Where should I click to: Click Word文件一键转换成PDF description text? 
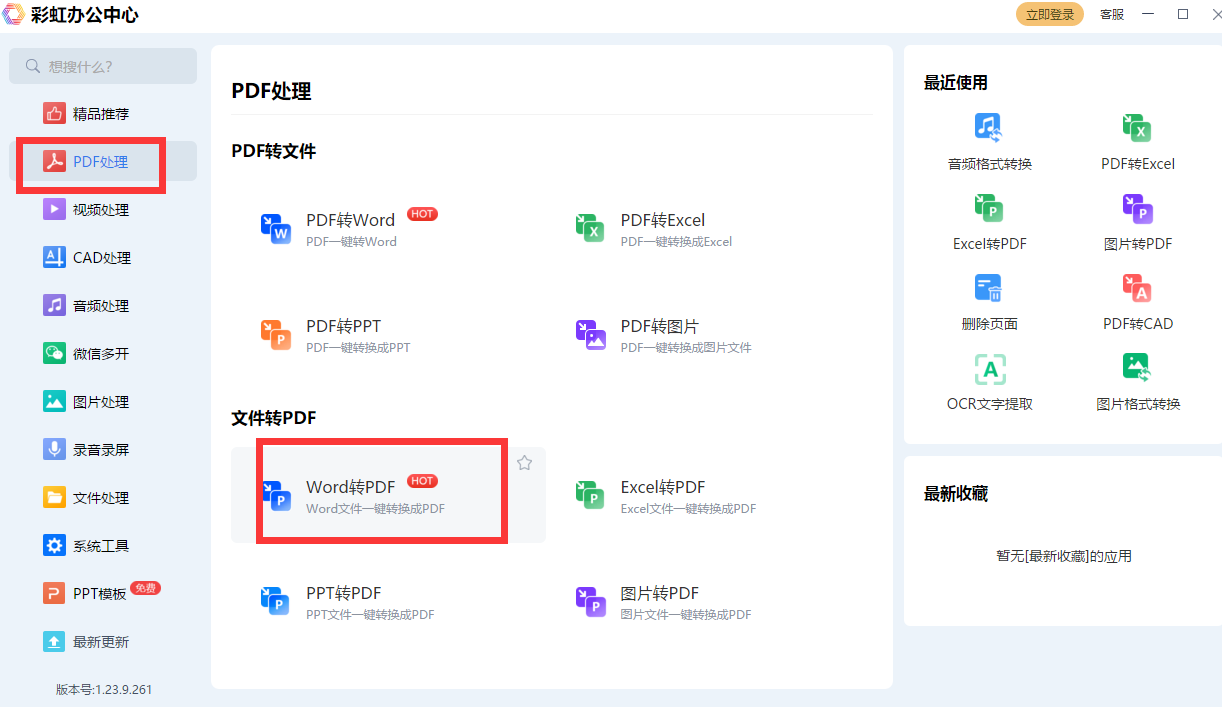[375, 509]
